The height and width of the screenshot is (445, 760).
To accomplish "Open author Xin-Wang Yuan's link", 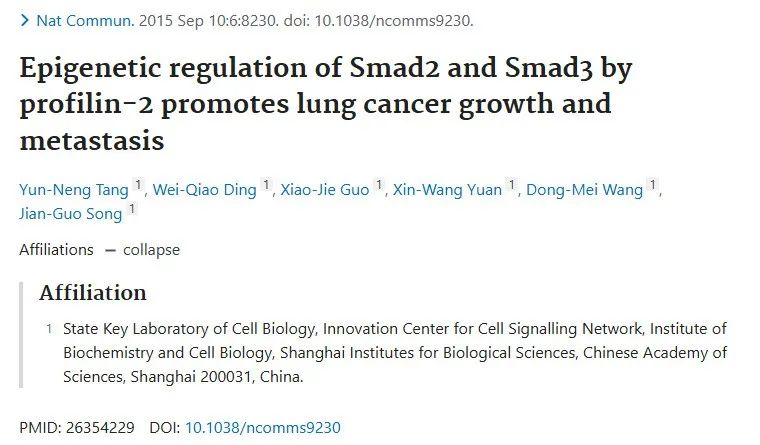I will pyautogui.click(x=447, y=190).
